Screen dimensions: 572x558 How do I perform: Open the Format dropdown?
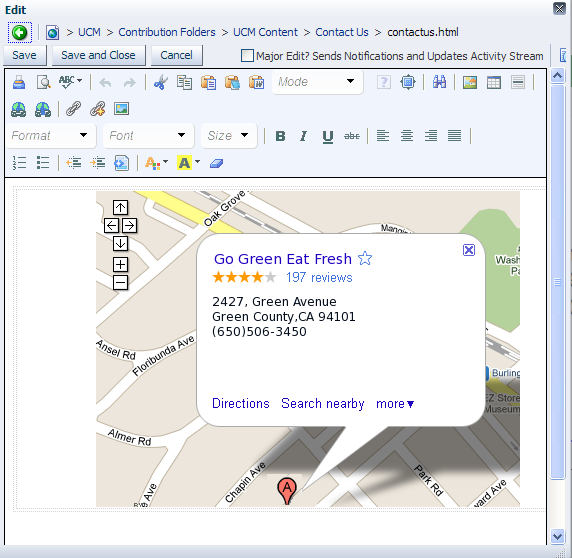coord(51,136)
